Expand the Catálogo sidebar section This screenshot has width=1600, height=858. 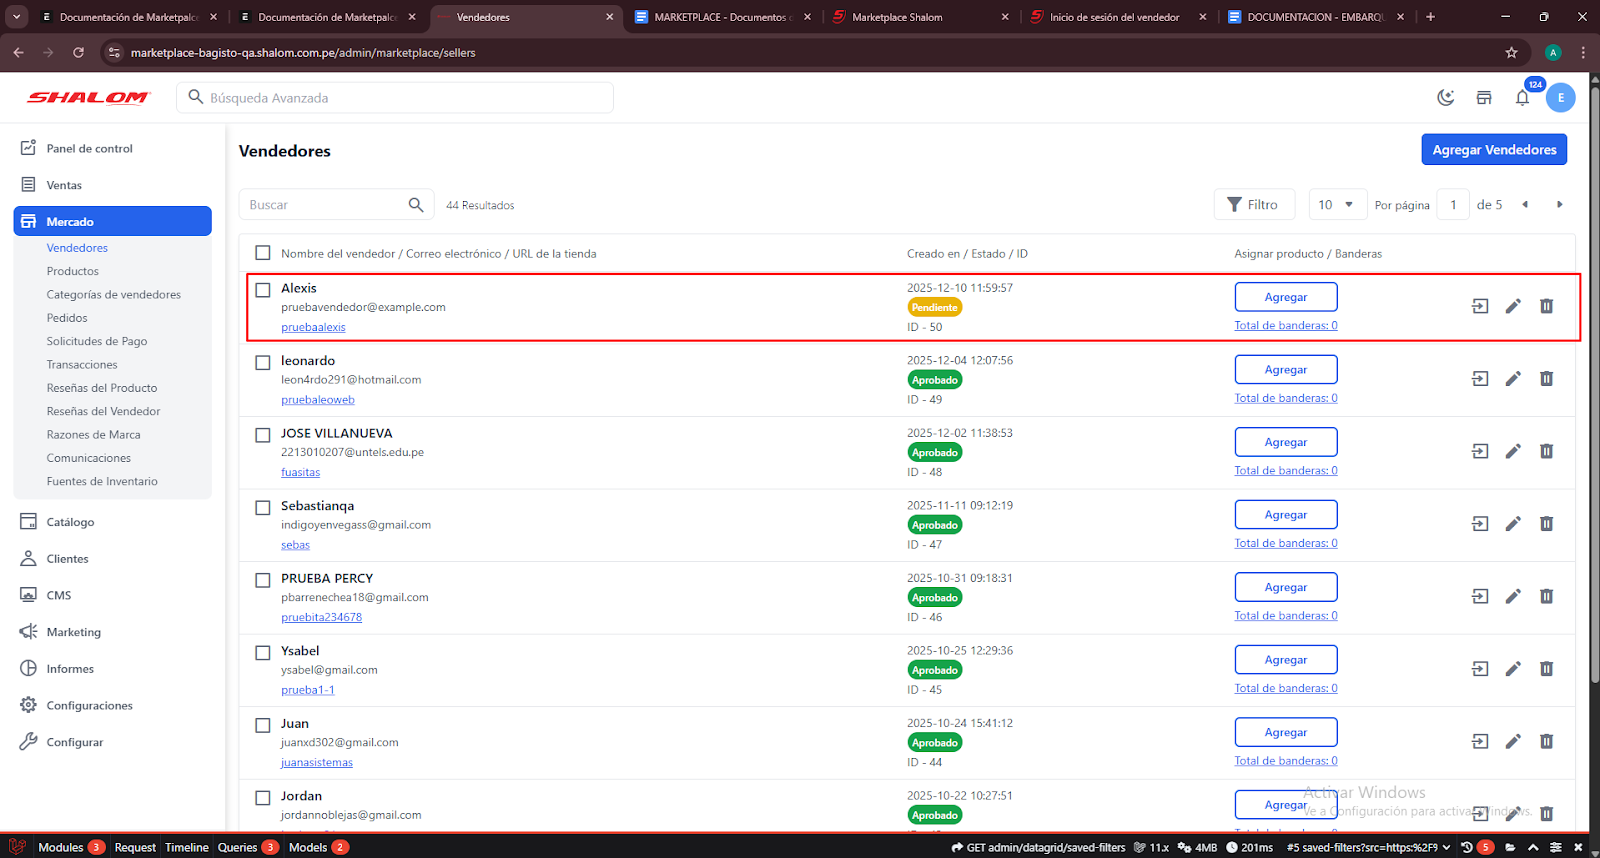pos(70,522)
